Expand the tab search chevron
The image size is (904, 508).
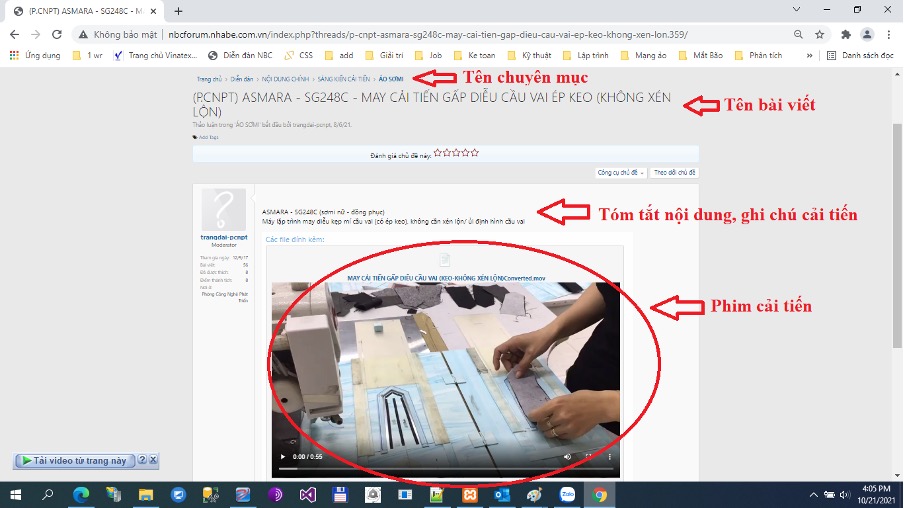[x=796, y=9]
